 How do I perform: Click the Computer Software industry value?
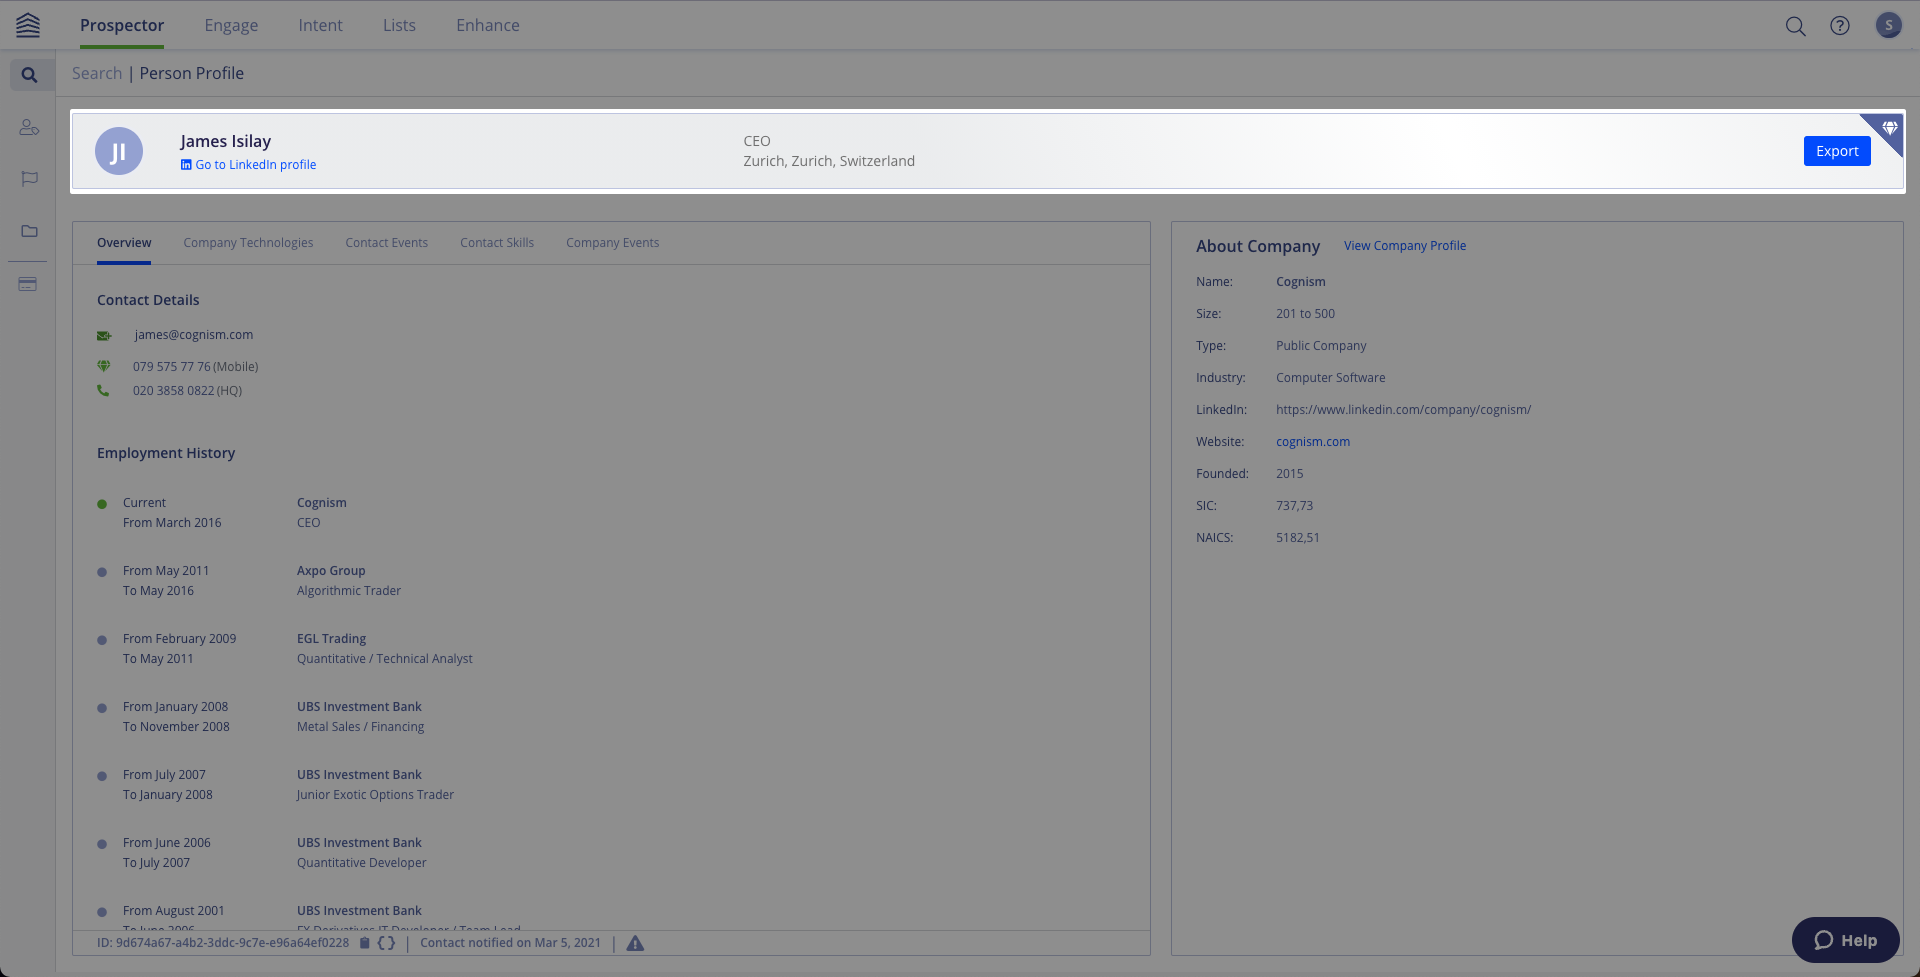(x=1331, y=378)
